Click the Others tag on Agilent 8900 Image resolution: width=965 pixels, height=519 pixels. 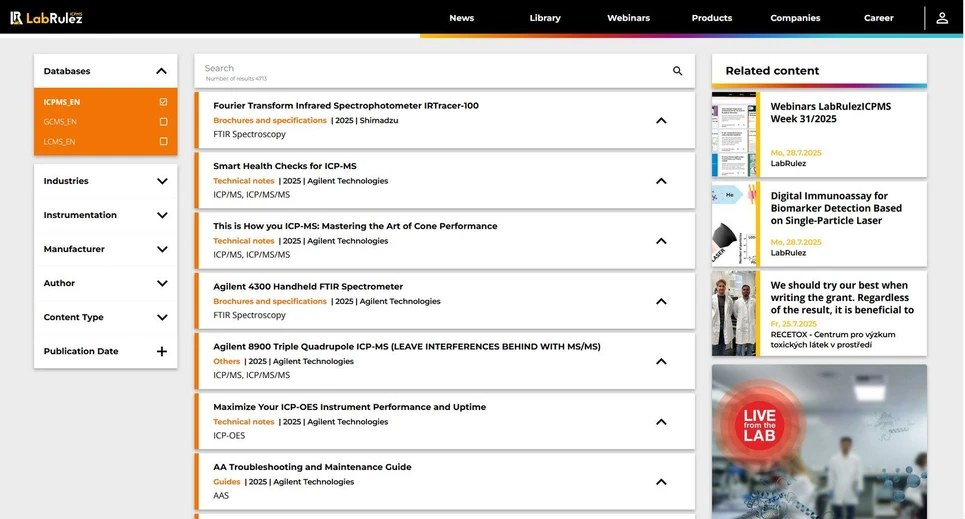[226, 361]
